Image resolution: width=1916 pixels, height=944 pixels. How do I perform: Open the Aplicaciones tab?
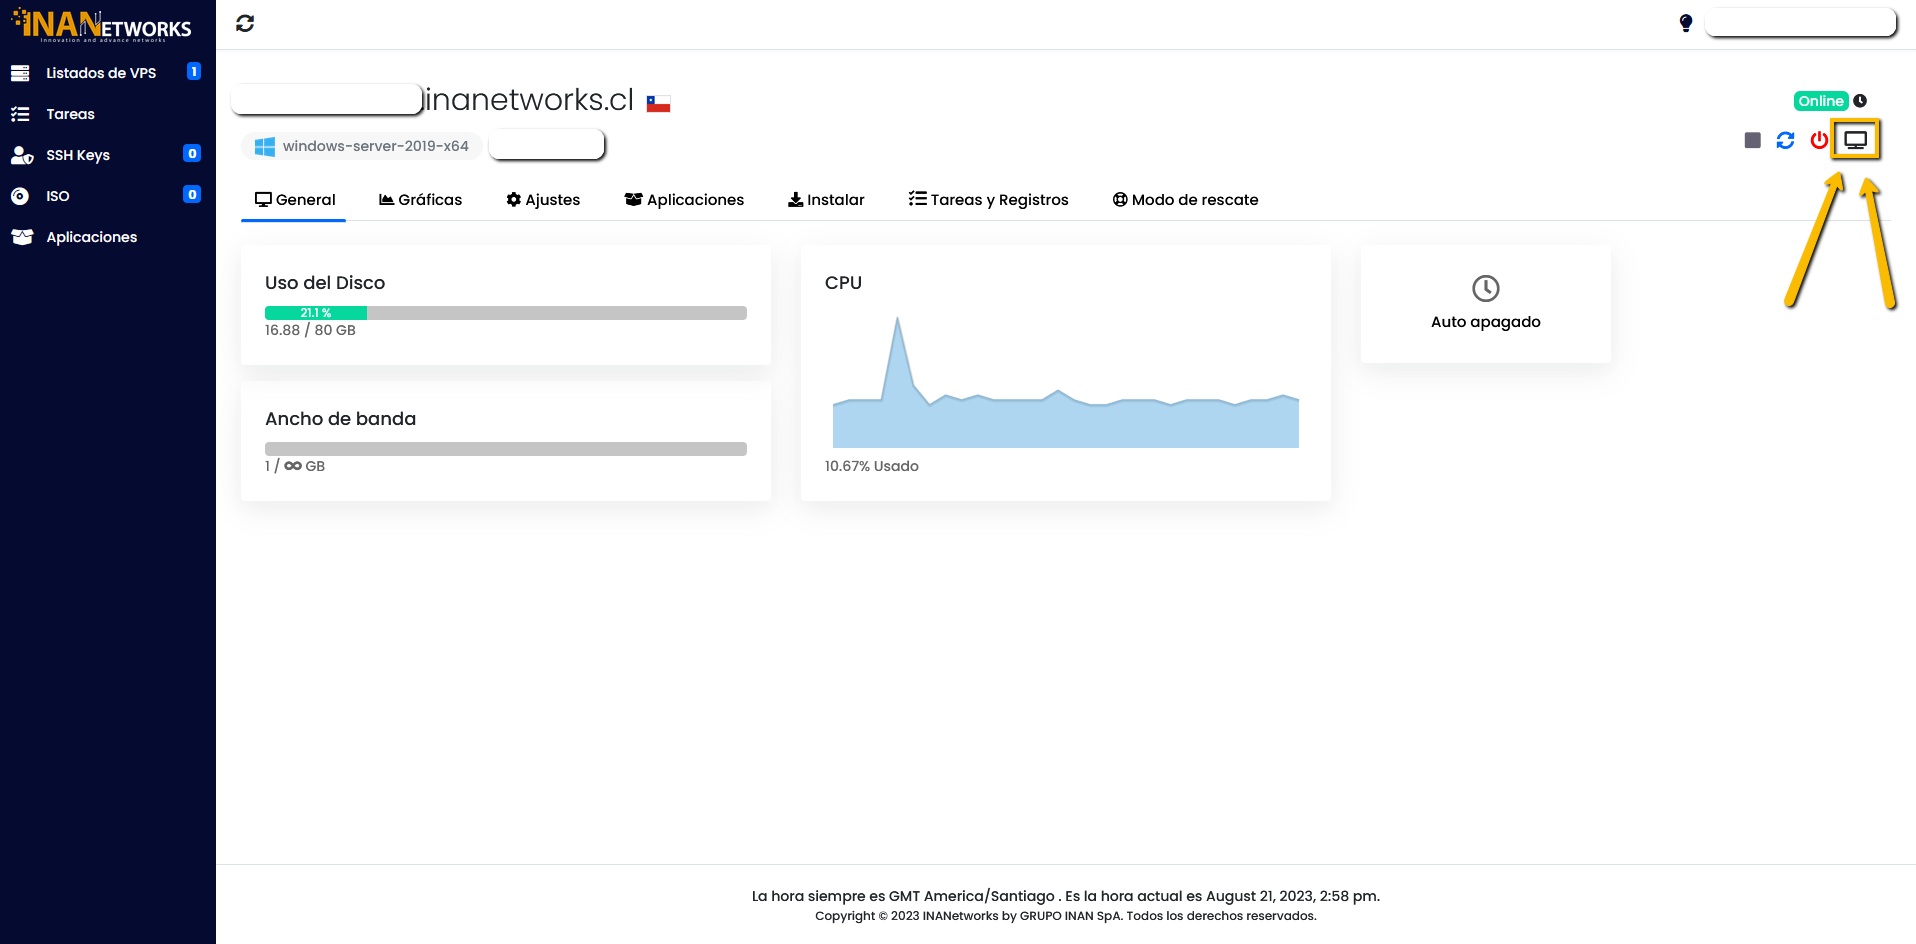pyautogui.click(x=684, y=200)
